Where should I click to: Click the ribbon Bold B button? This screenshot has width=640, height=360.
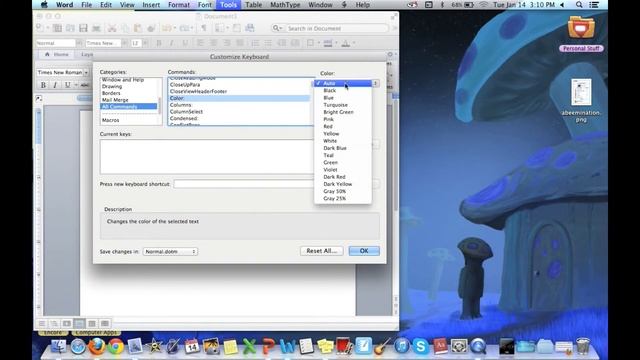[43, 85]
